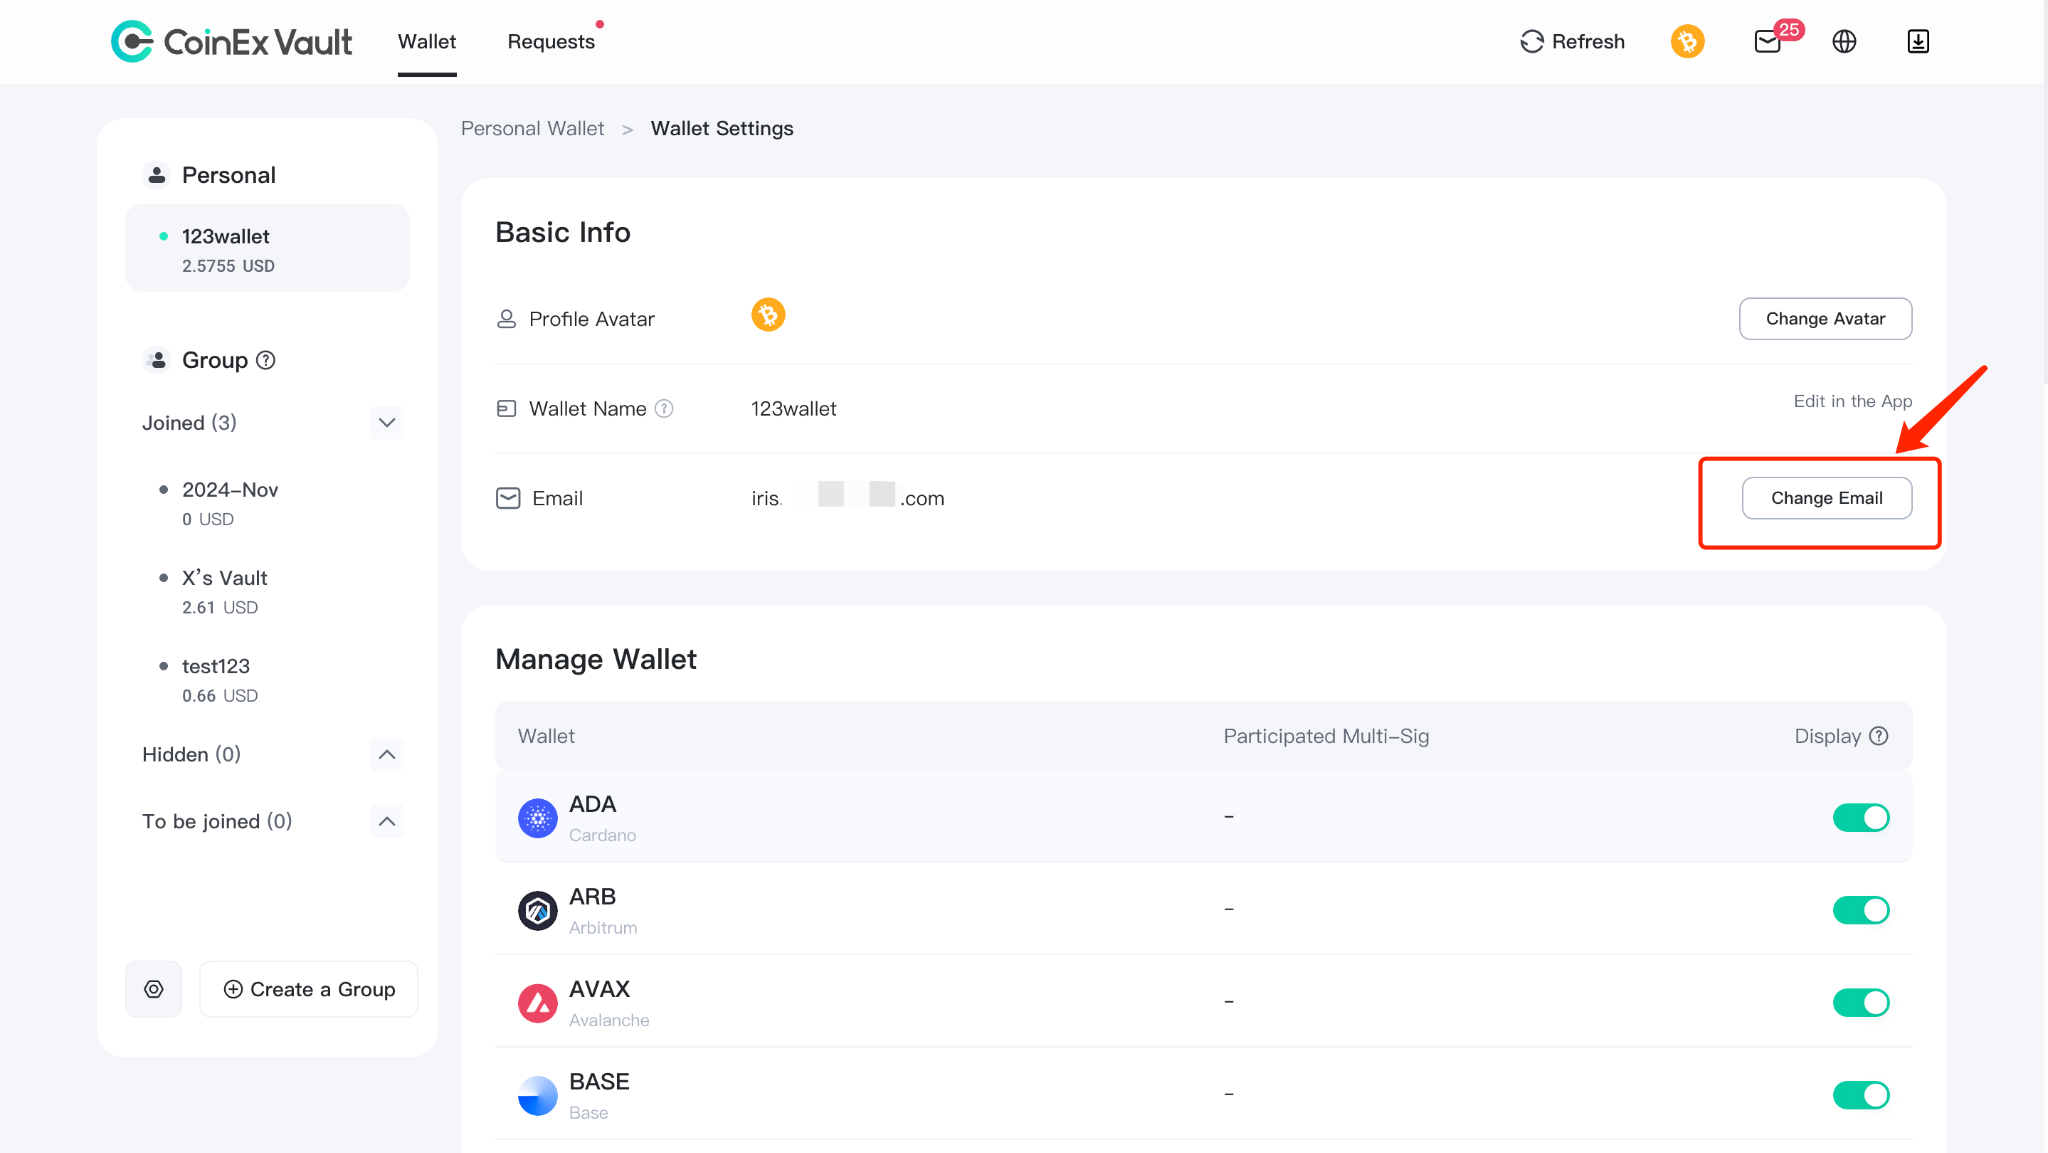The image size is (2048, 1153).
Task: Click the Display help question icon
Action: 1879,736
